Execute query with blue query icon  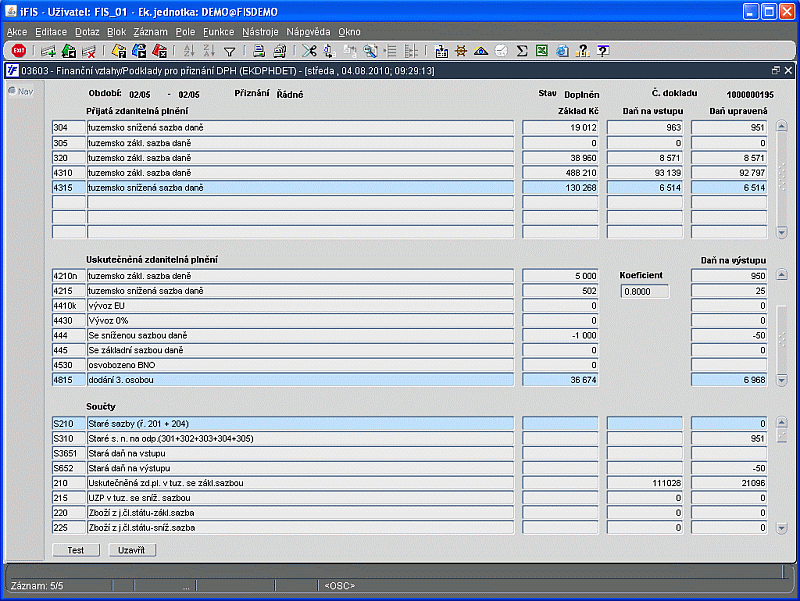point(139,51)
